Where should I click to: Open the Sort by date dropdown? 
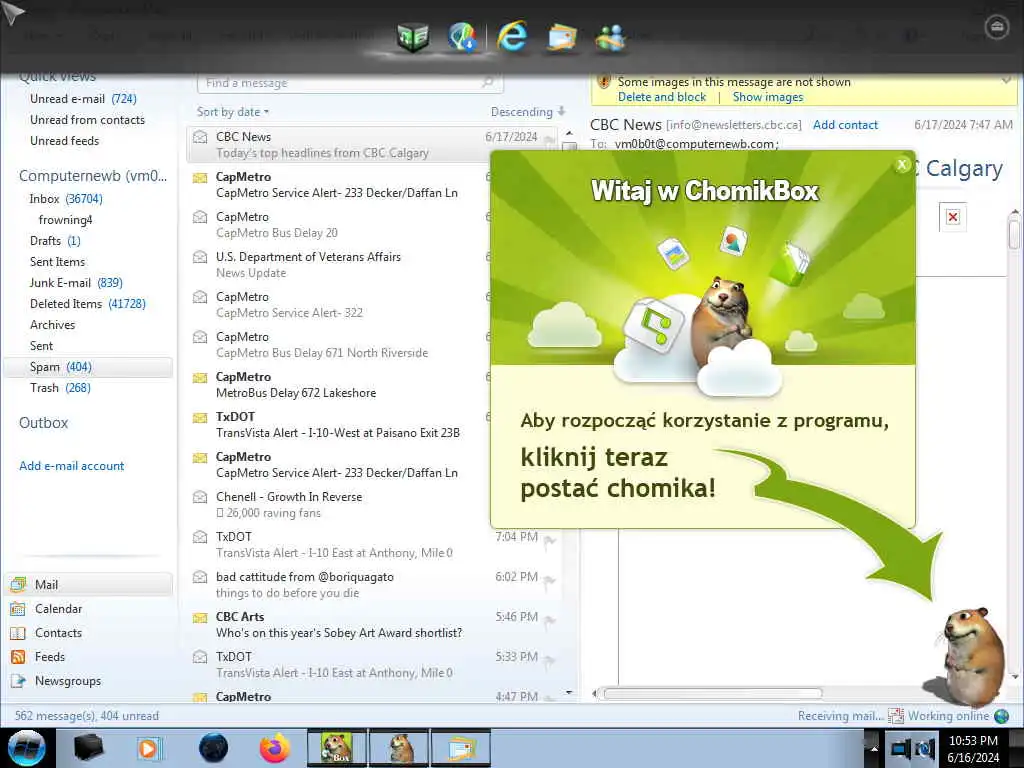(233, 112)
